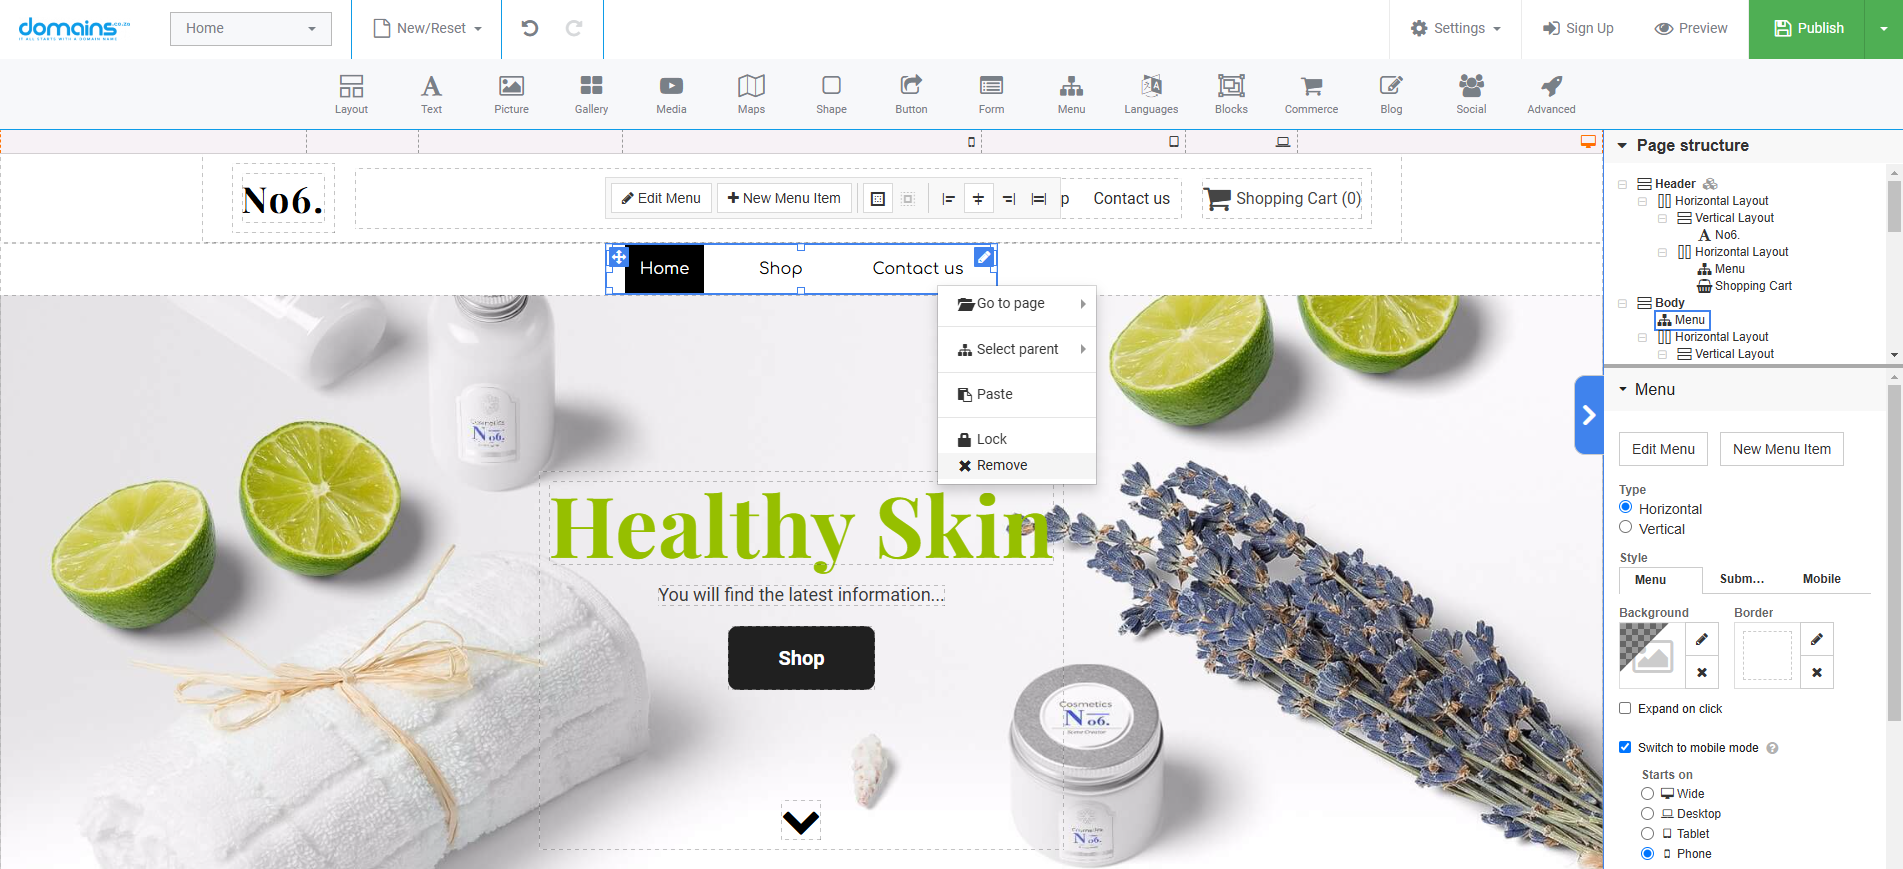Click the undo arrow icon
The width and height of the screenshot is (1903, 869).
tap(530, 28)
